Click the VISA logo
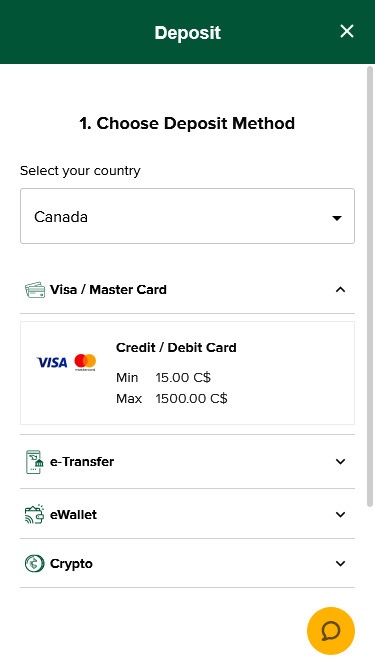 click(52, 362)
